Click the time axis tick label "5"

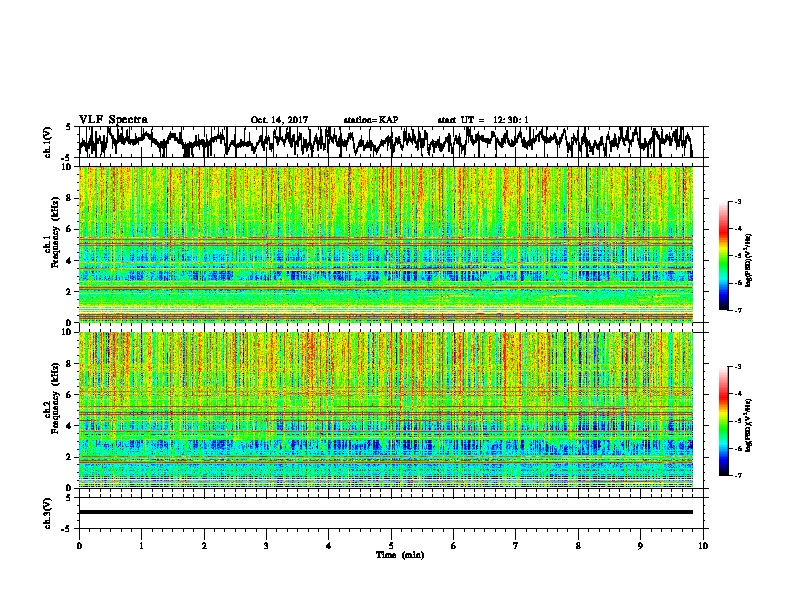pyautogui.click(x=391, y=546)
